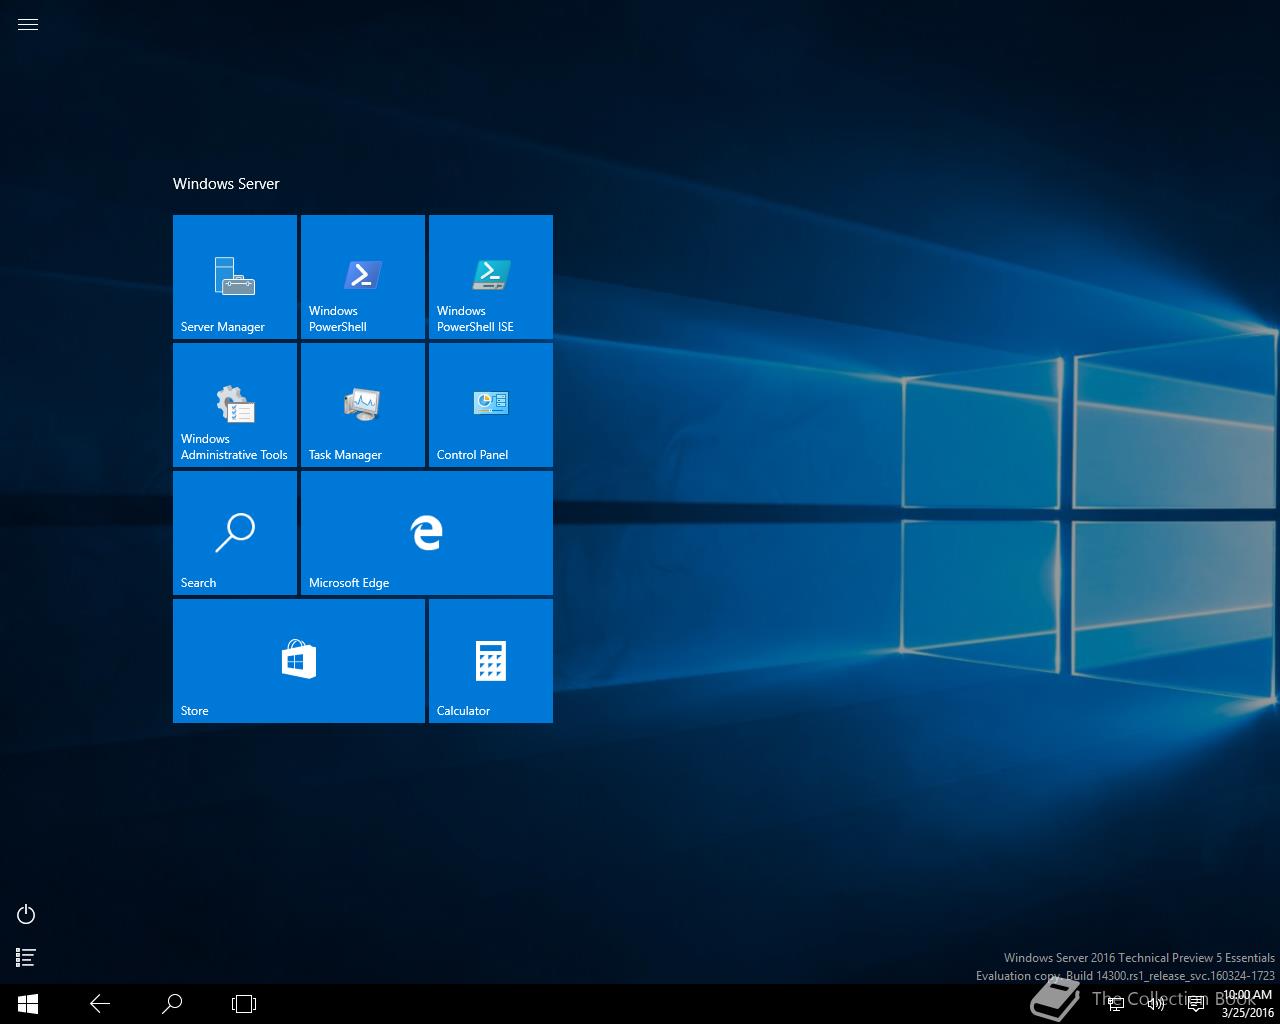Open the Store tile
This screenshot has height=1024, width=1280.
click(299, 661)
